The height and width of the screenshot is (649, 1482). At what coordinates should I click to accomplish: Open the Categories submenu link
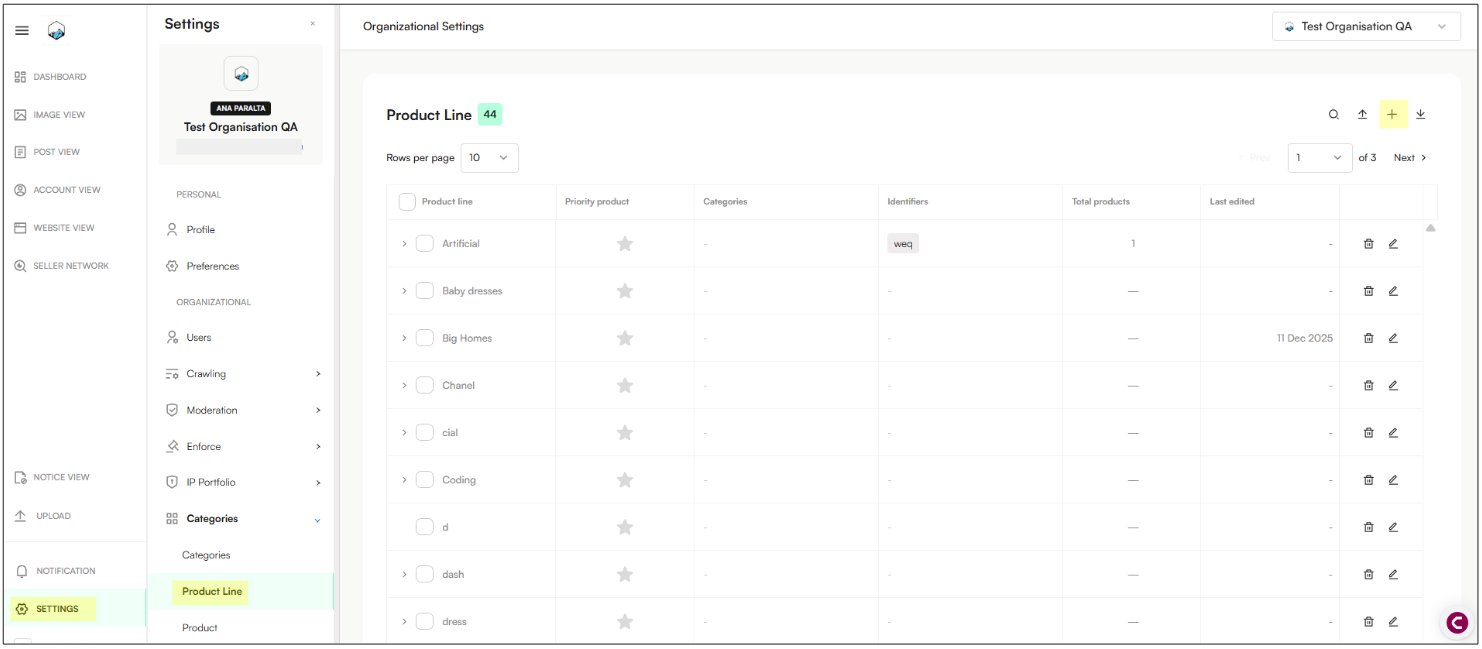click(206, 555)
